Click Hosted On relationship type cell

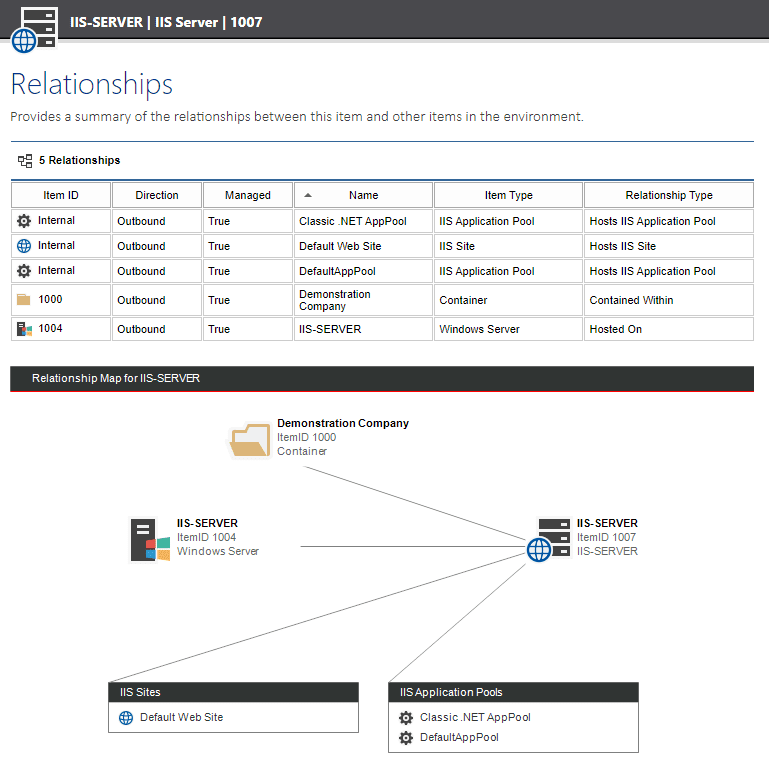point(669,329)
